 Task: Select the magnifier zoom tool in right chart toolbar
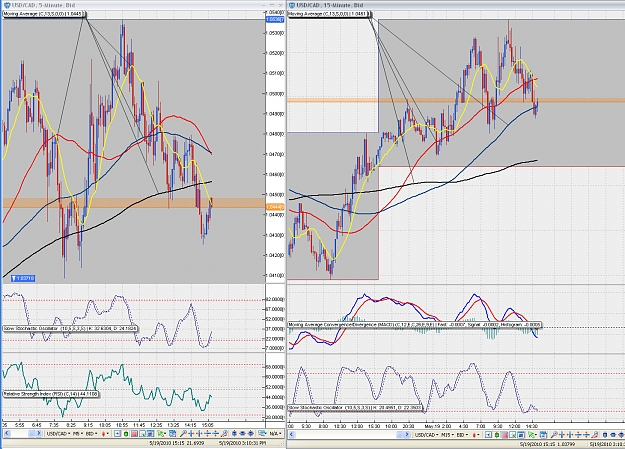[x=554, y=435]
